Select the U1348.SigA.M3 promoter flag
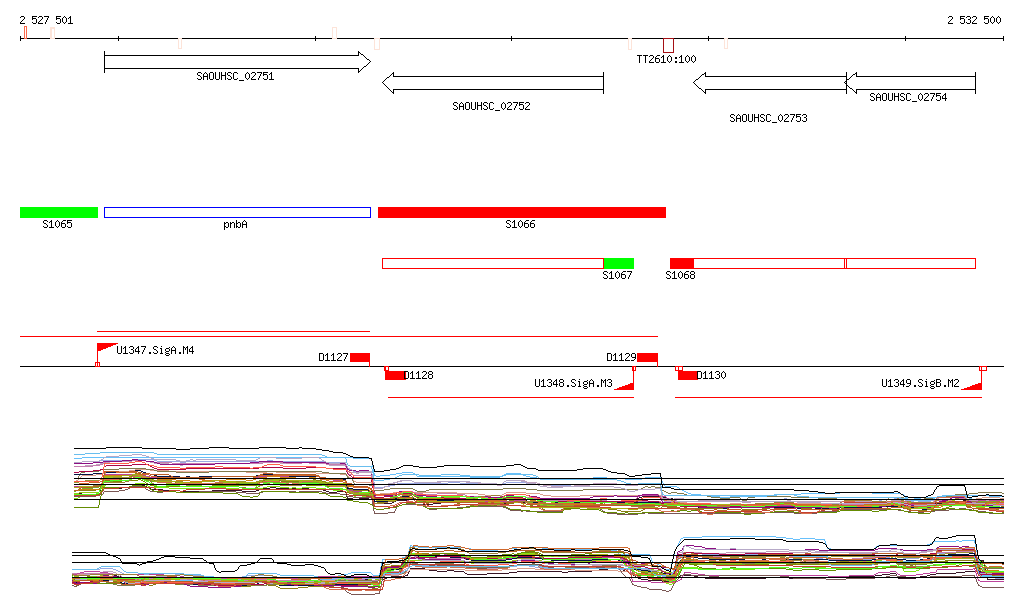The width and height of the screenshot is (1024, 611). click(x=626, y=386)
